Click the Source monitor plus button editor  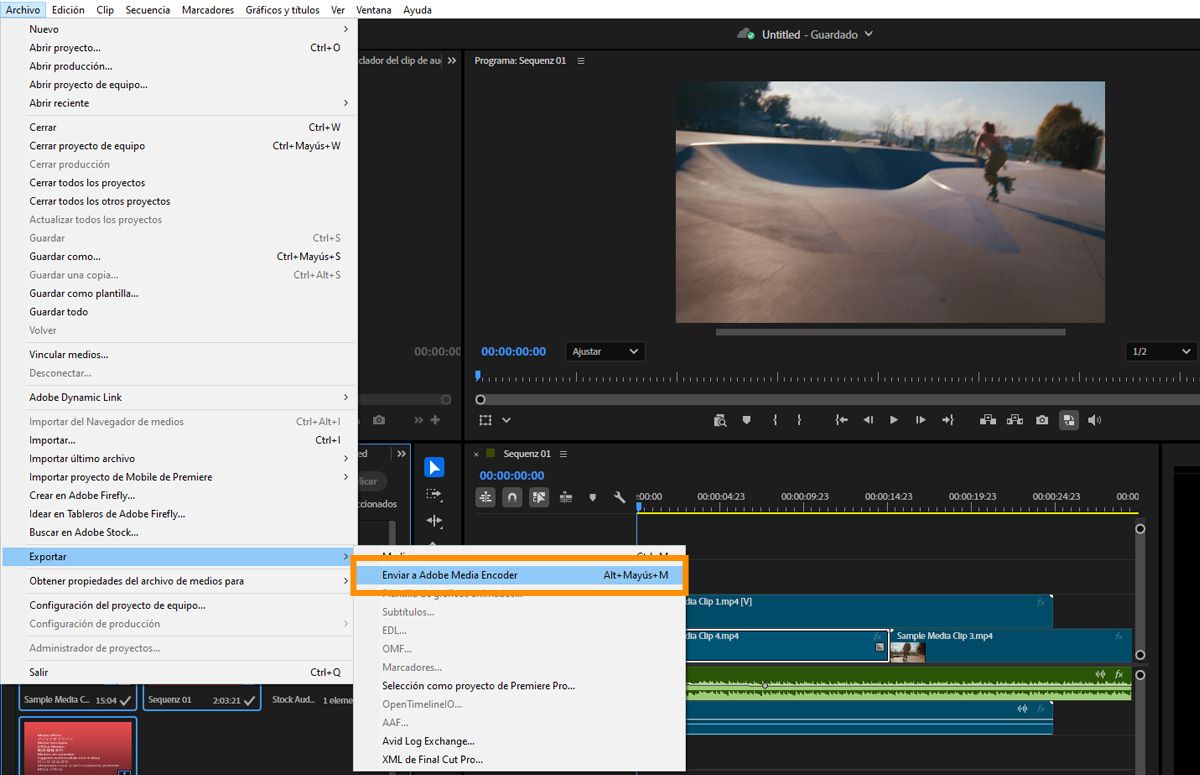pos(435,421)
